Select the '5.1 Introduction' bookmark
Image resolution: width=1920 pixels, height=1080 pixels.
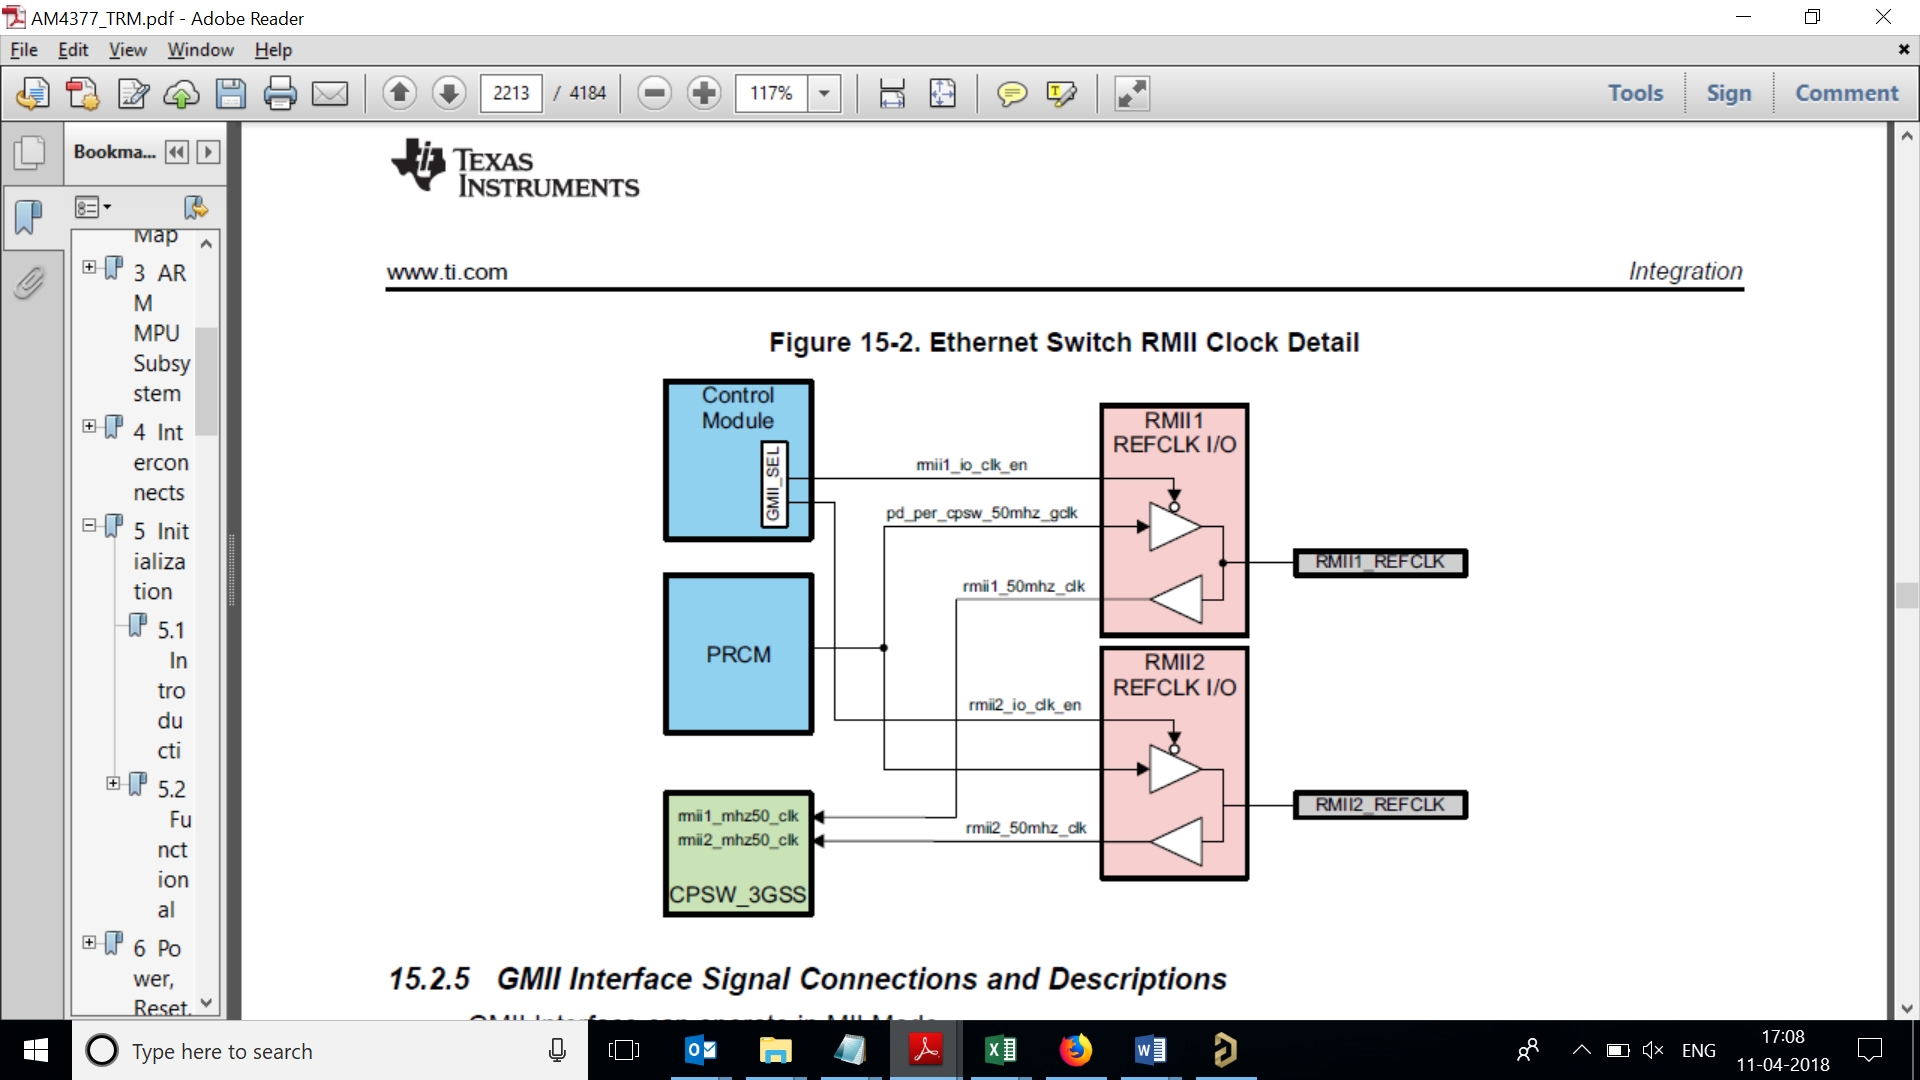(172, 690)
